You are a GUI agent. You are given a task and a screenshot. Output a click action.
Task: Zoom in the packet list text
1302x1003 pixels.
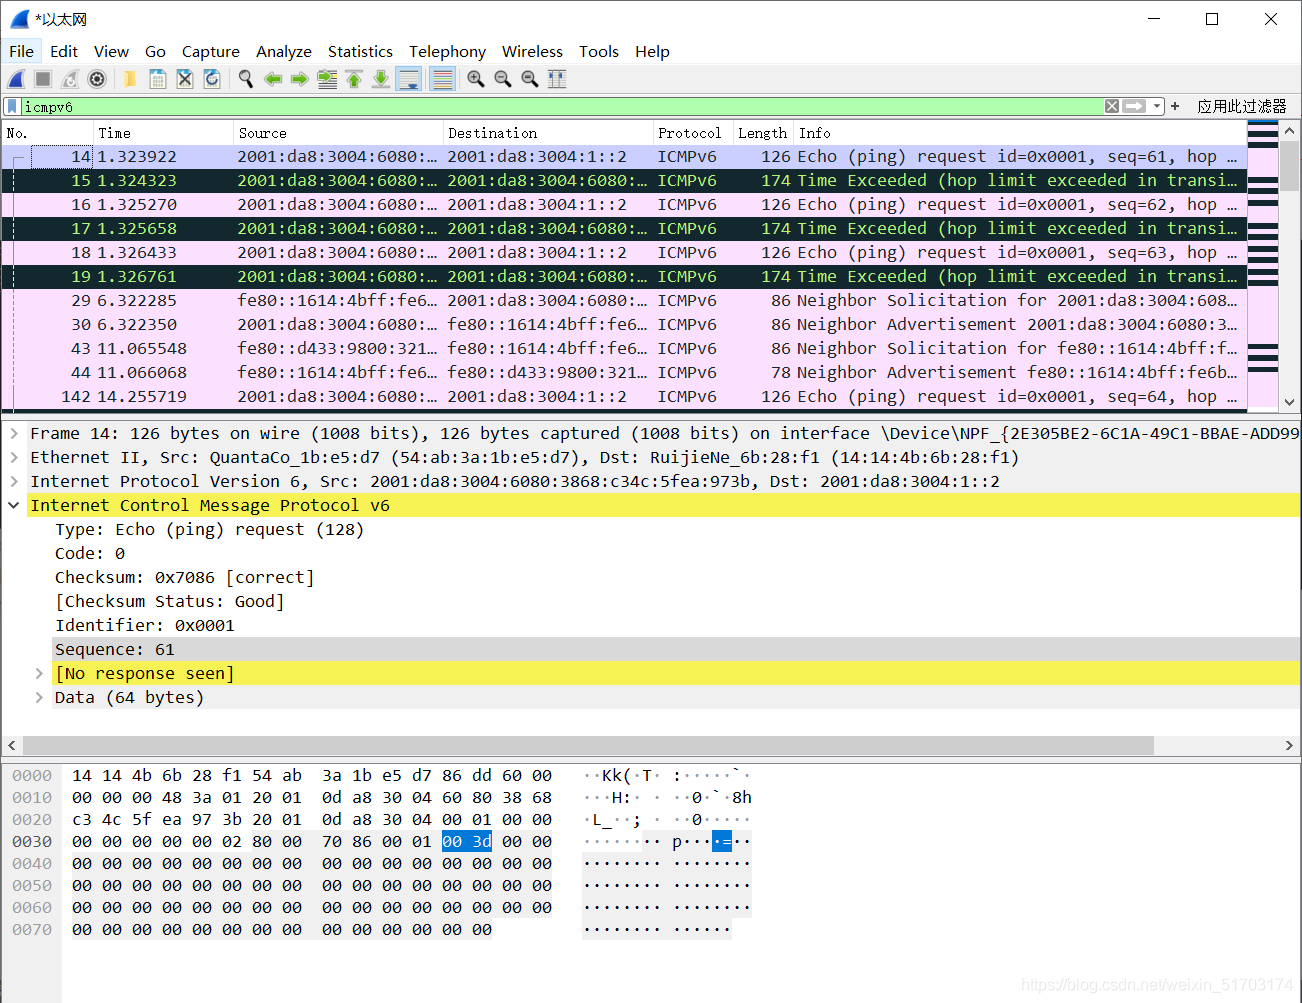476,79
